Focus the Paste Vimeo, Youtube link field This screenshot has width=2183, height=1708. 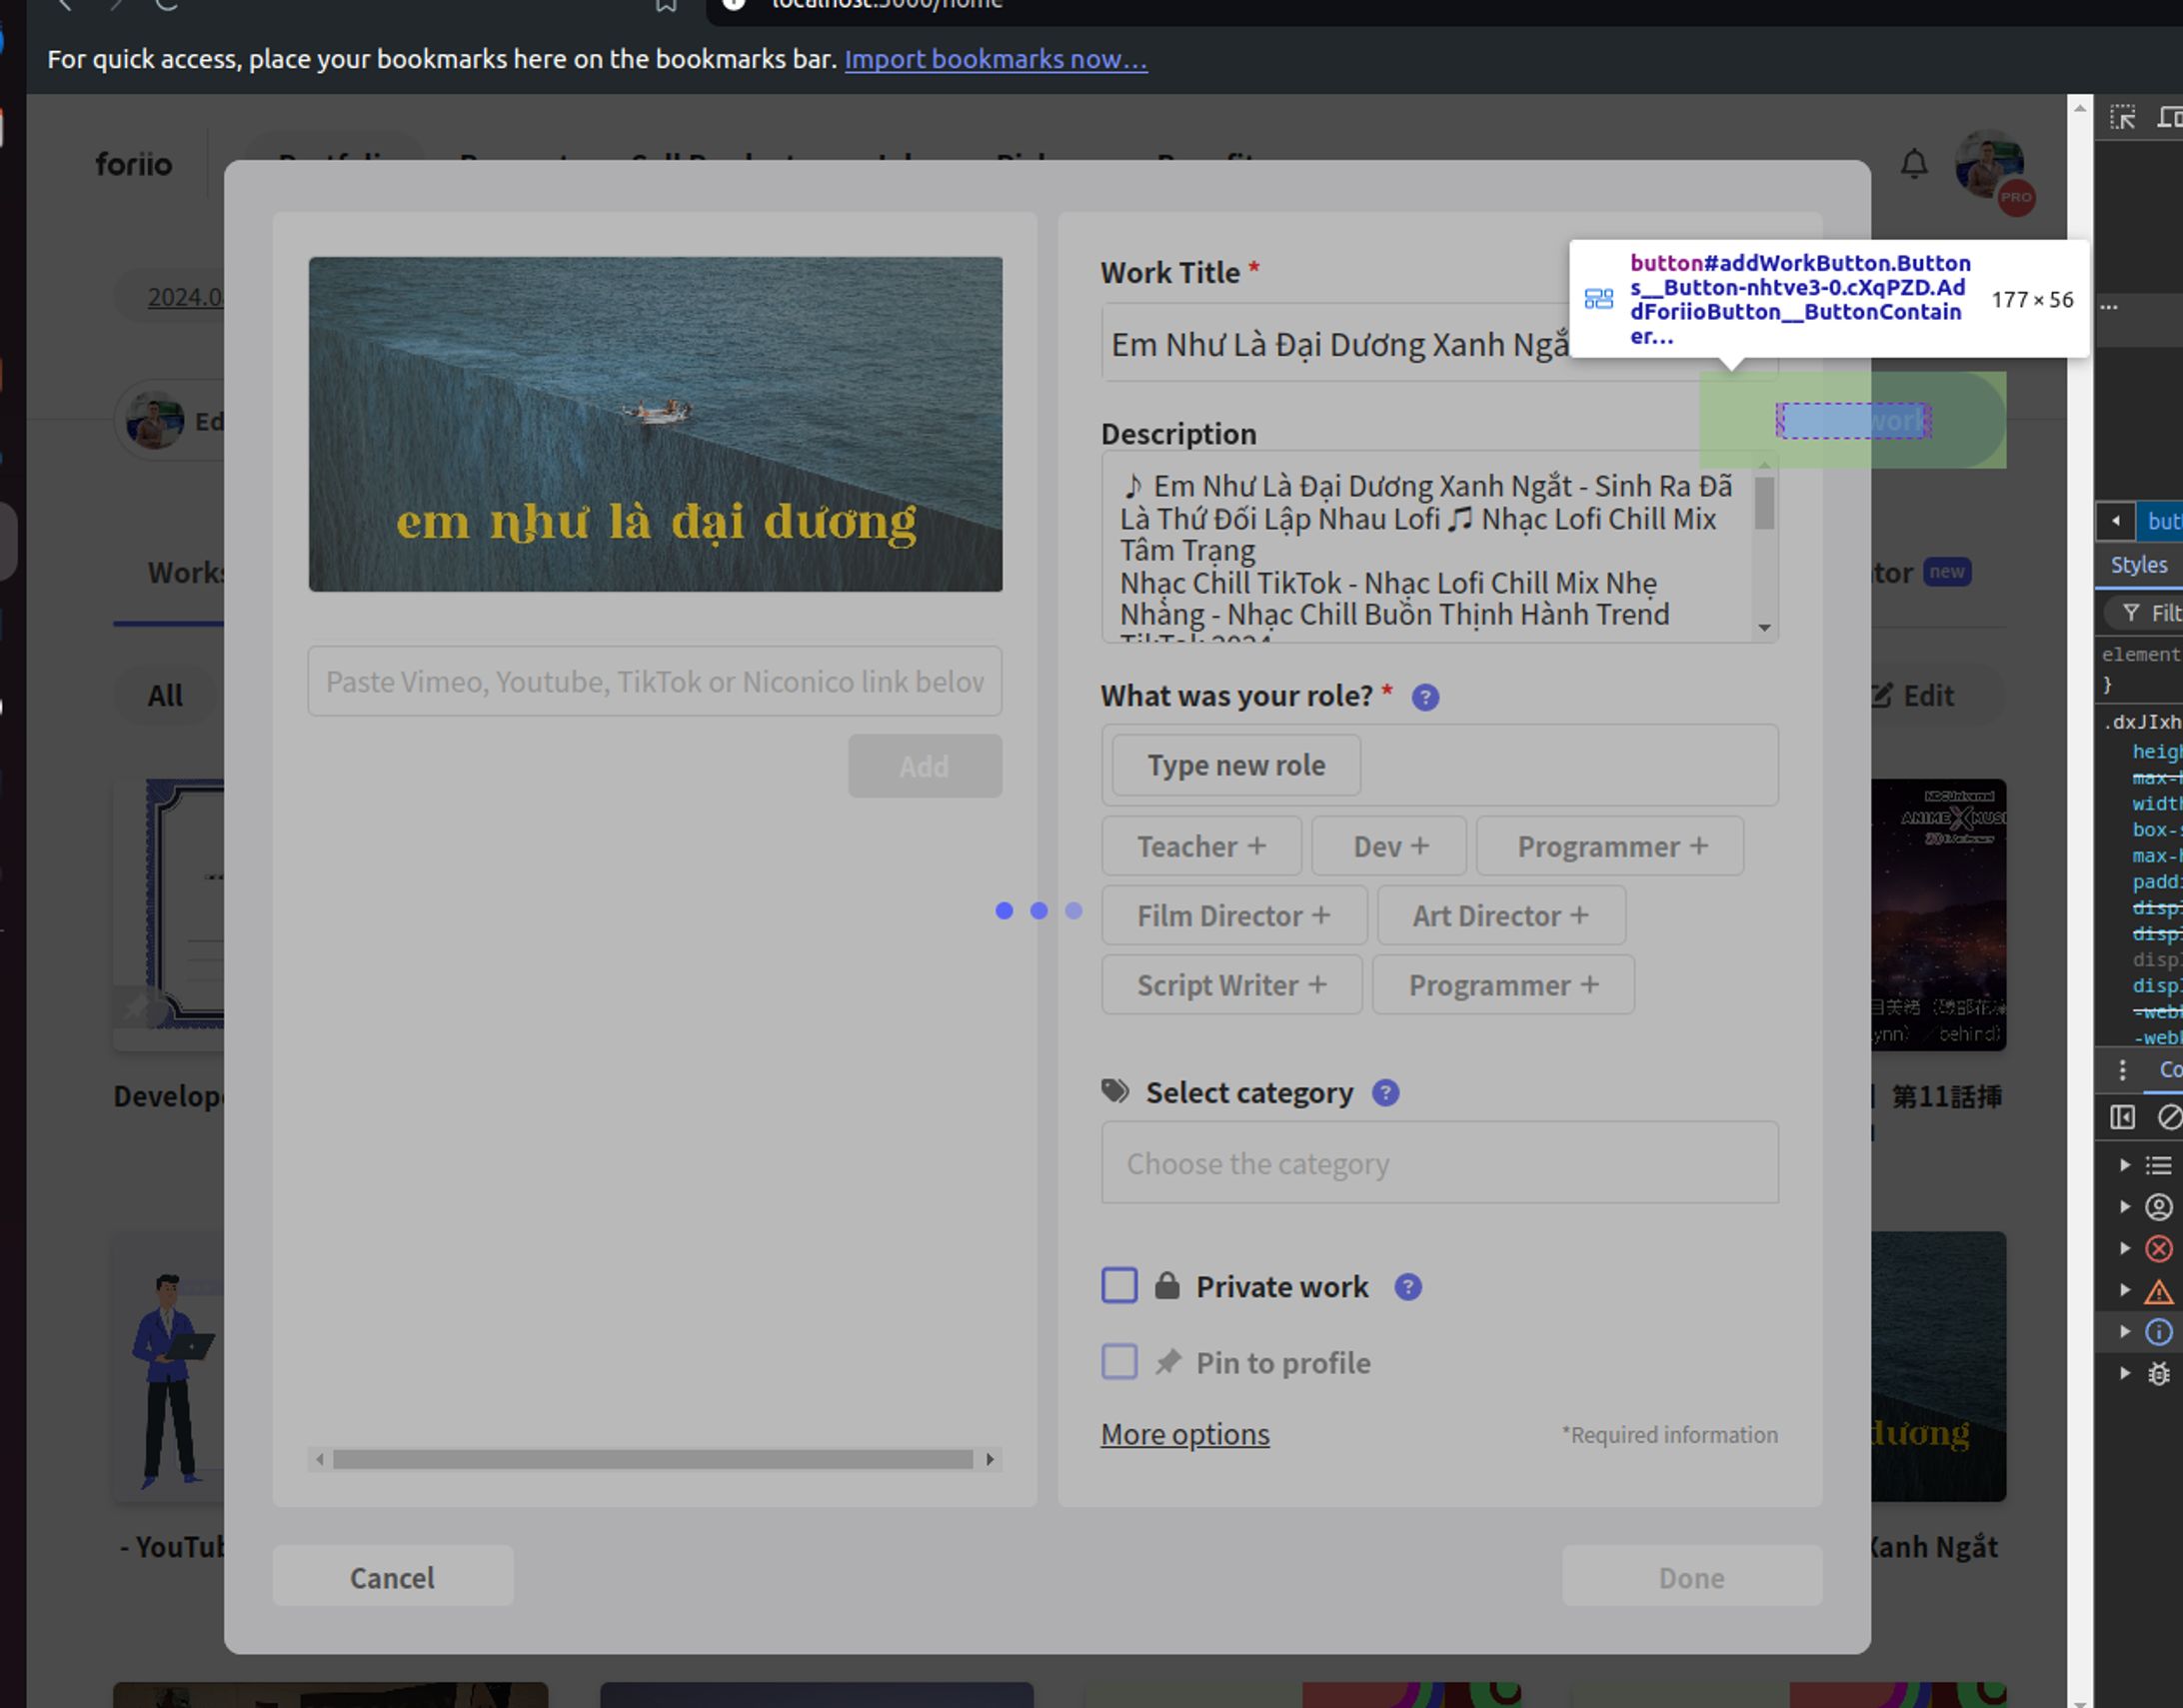click(x=655, y=681)
